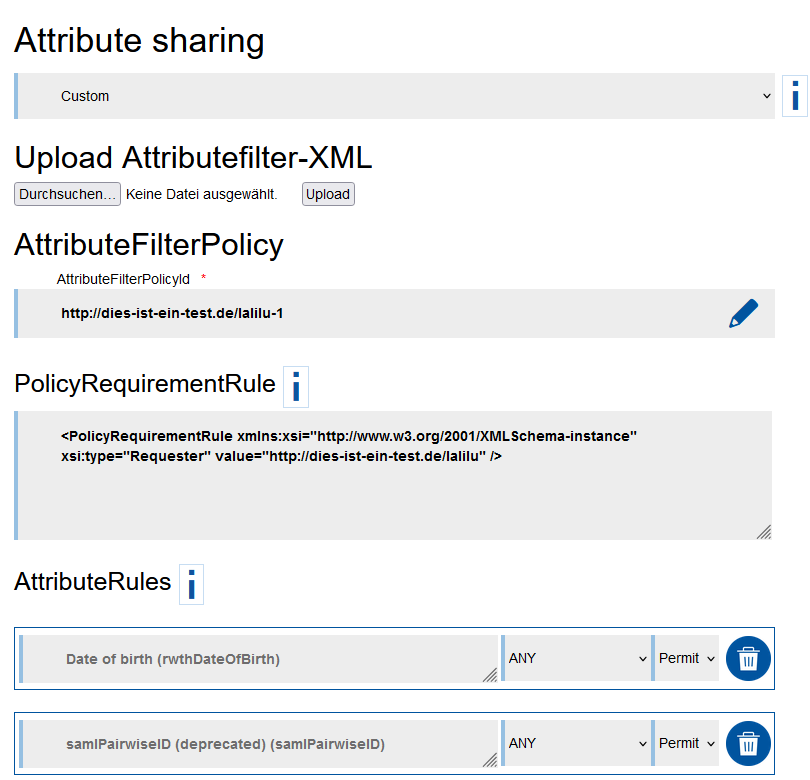Viewport: 810px width, 780px height.
Task: Click the AttributeFilterPolicy heading
Action: click(x=149, y=244)
